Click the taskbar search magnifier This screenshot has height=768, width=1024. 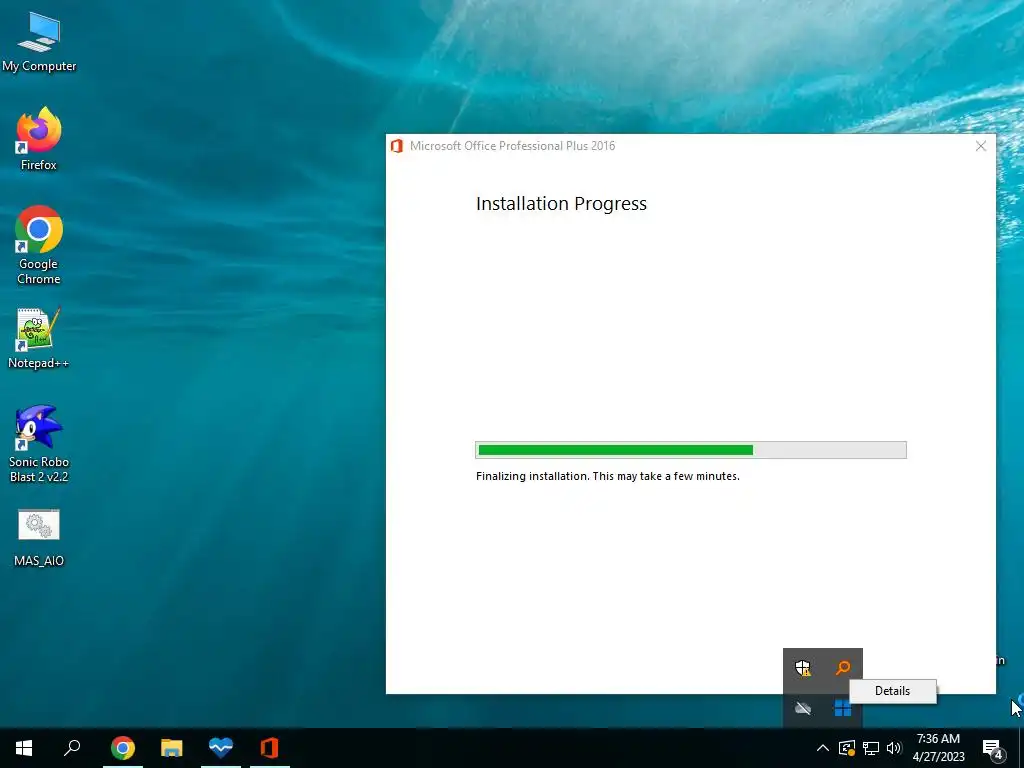[72, 748]
